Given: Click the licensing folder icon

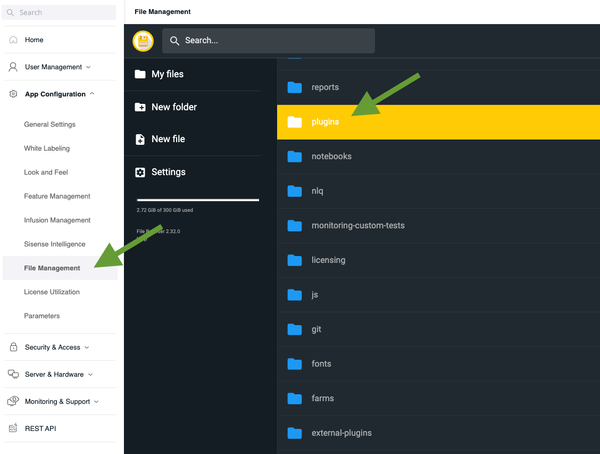Looking at the screenshot, I should coord(295,260).
